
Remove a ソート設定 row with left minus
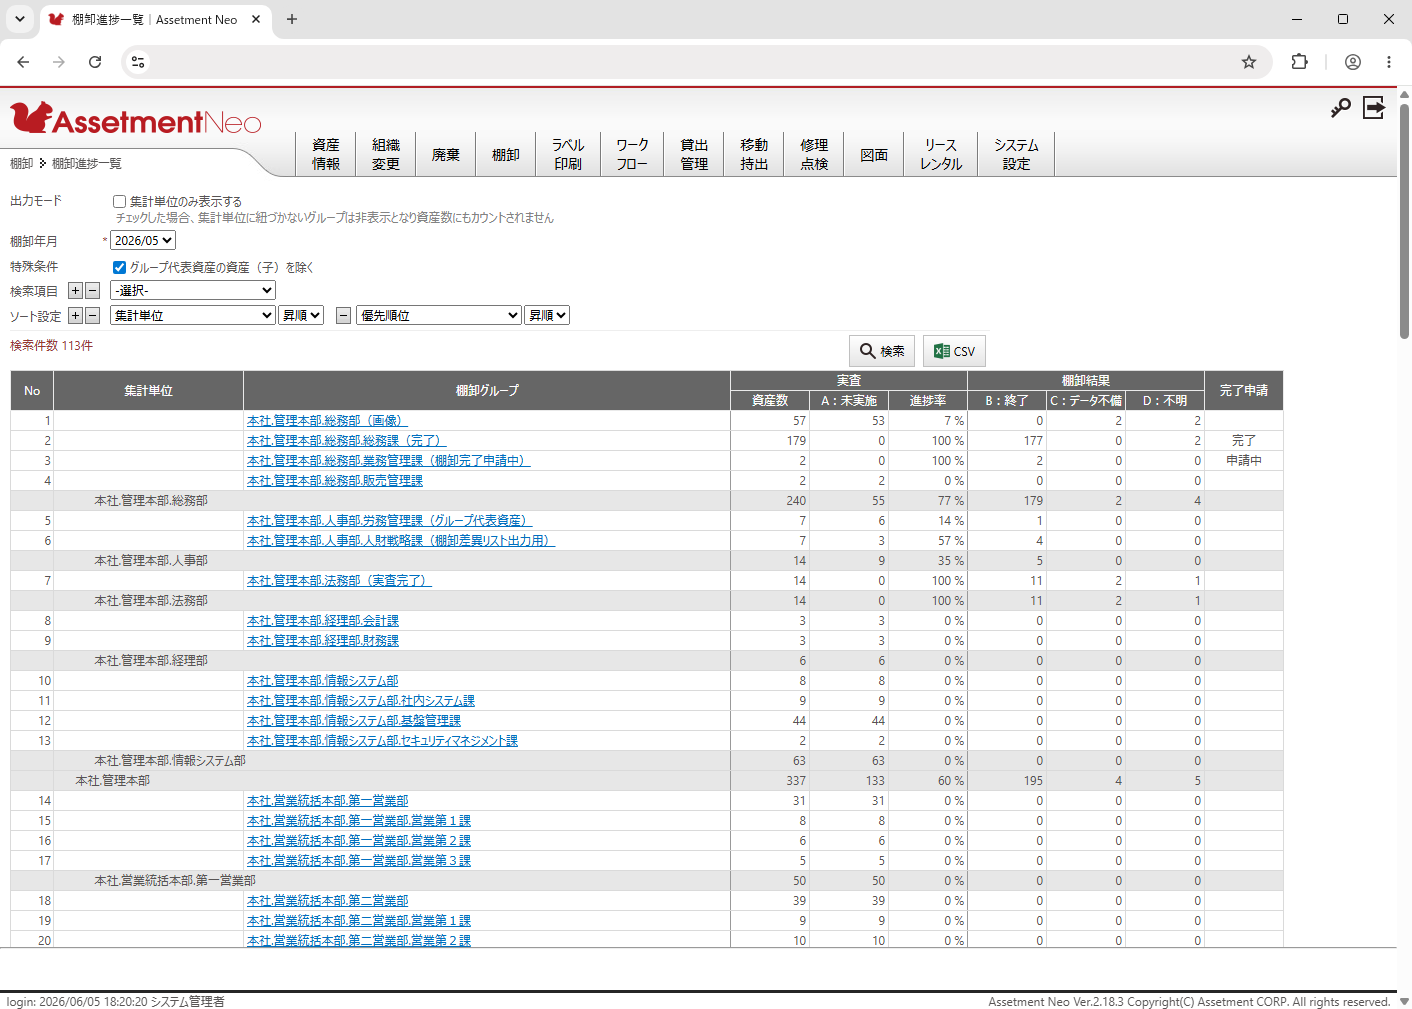(x=92, y=316)
